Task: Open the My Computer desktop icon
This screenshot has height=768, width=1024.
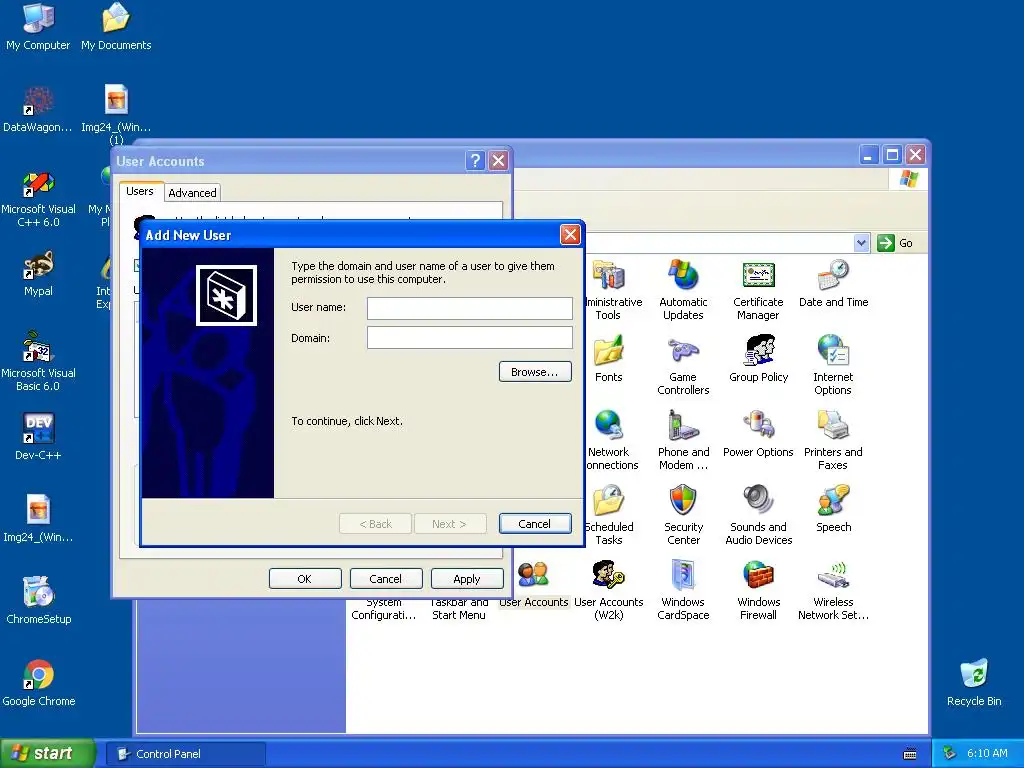Action: click(38, 26)
